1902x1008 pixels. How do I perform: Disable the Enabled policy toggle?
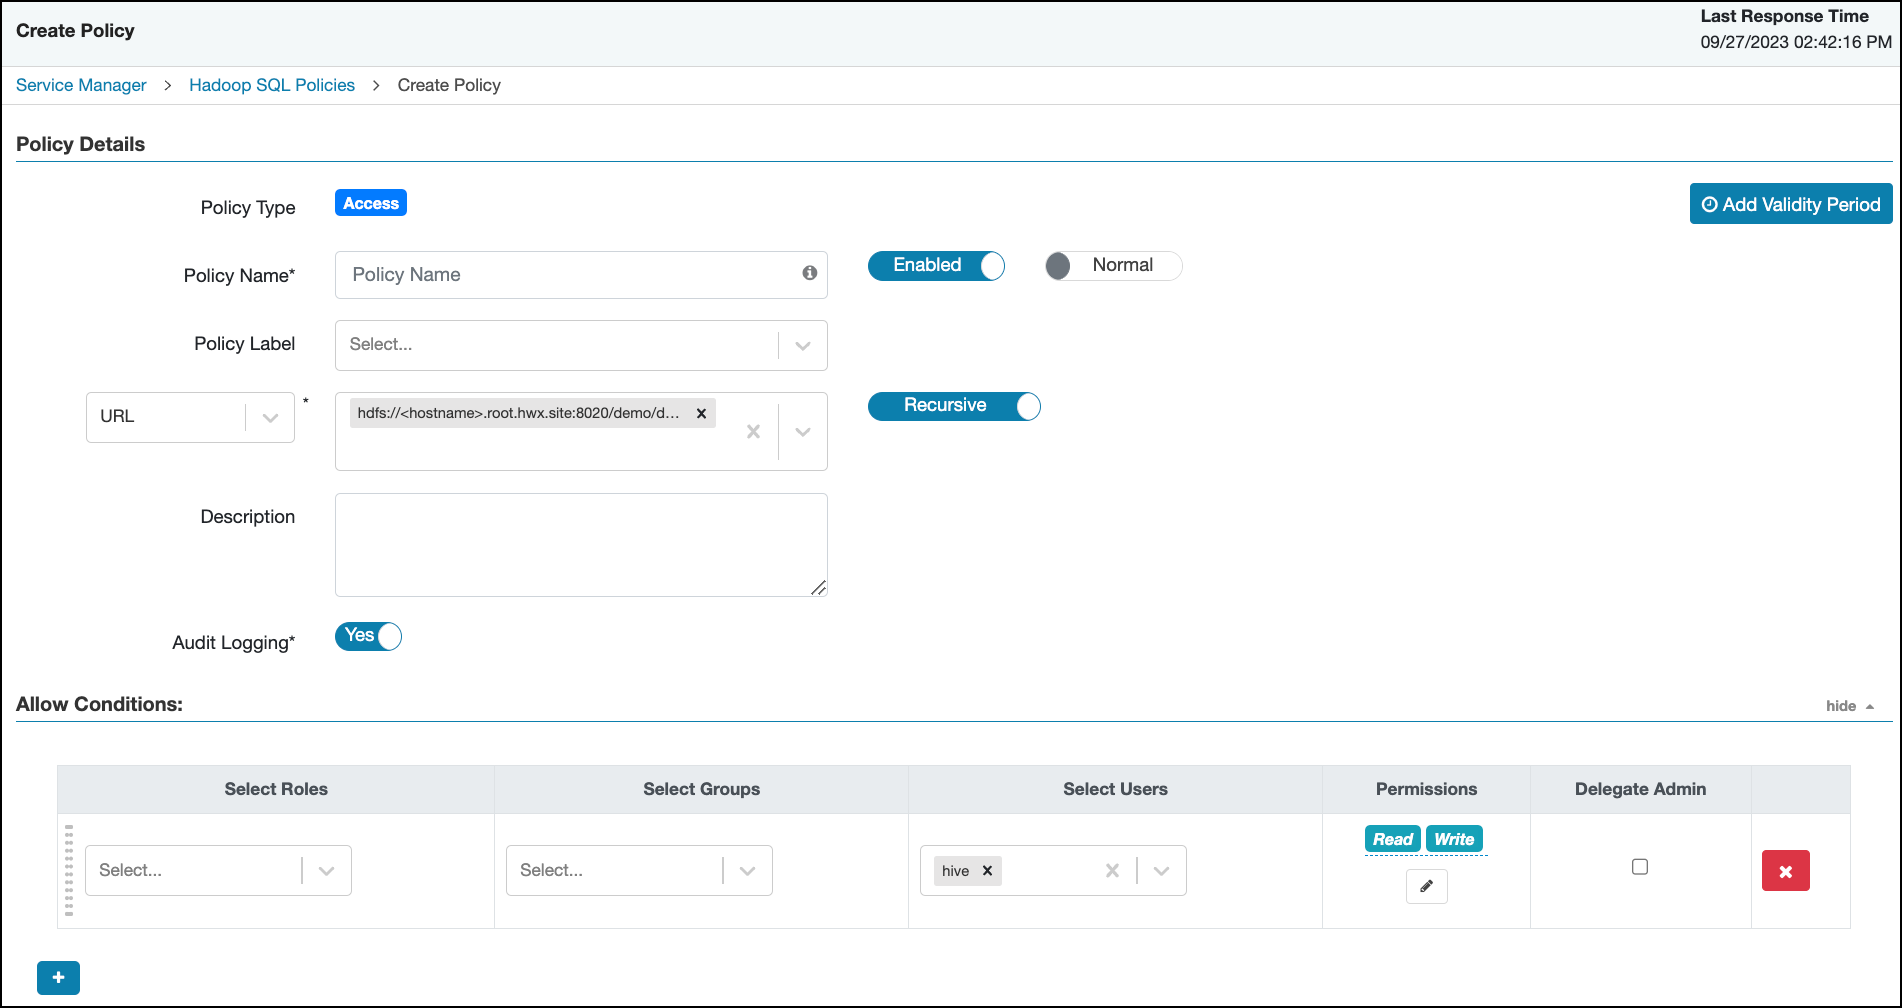[936, 265]
